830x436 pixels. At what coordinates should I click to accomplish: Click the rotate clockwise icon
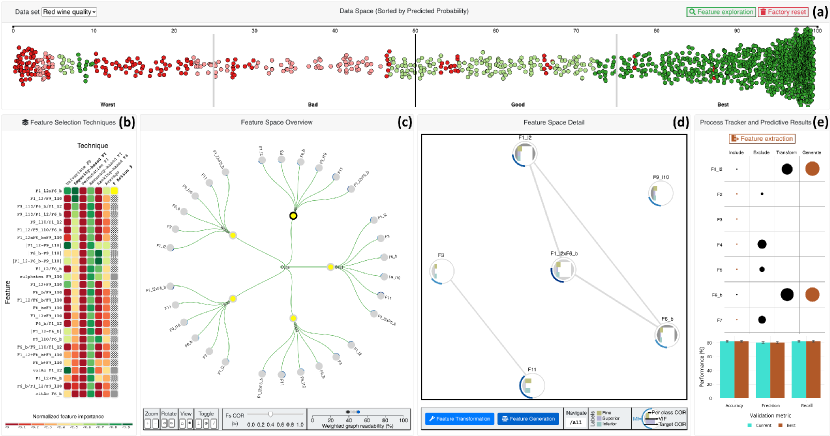172,424
